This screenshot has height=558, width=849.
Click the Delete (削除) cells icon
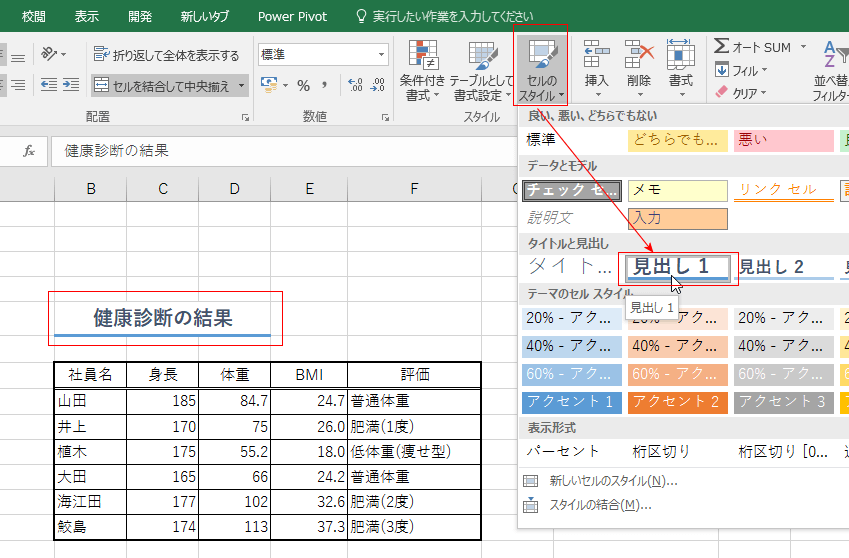click(x=639, y=56)
